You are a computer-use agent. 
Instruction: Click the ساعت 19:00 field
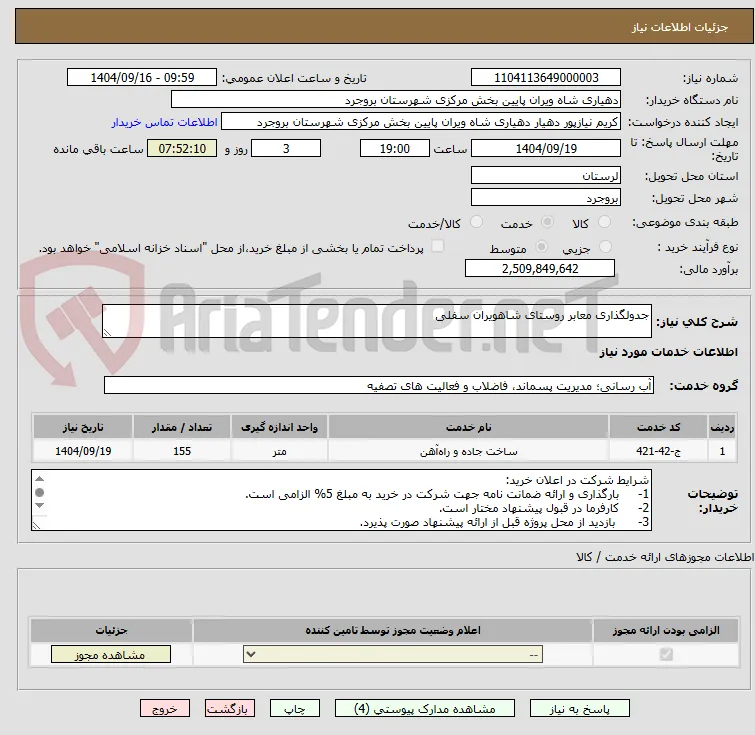coord(395,148)
